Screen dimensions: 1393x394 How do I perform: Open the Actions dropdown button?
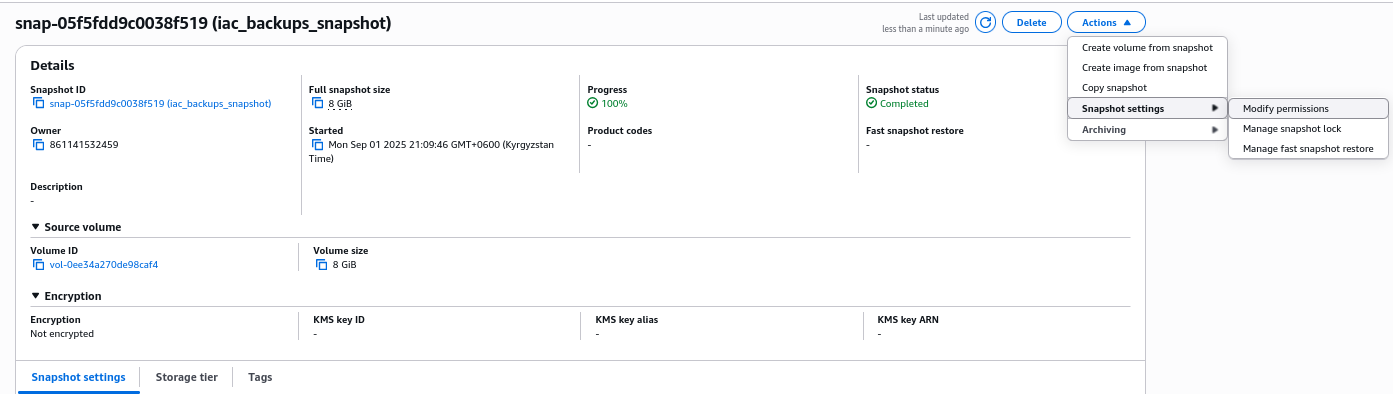coord(1106,22)
